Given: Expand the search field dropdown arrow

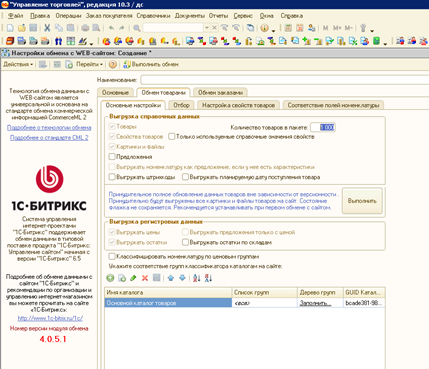Looking at the screenshot, I should click(x=207, y=28).
